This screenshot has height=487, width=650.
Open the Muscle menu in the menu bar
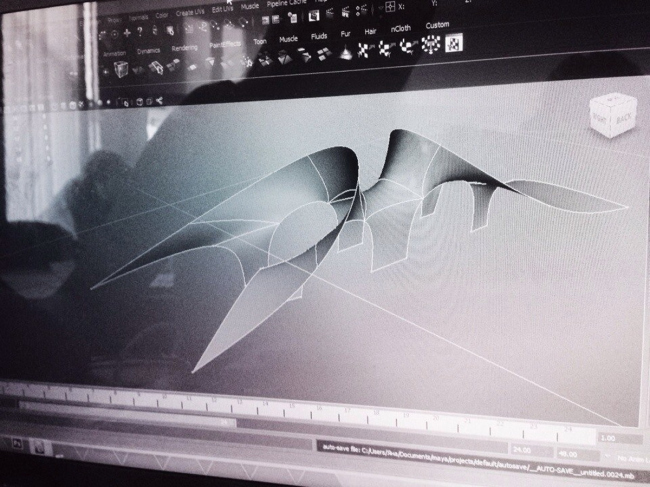click(x=249, y=4)
